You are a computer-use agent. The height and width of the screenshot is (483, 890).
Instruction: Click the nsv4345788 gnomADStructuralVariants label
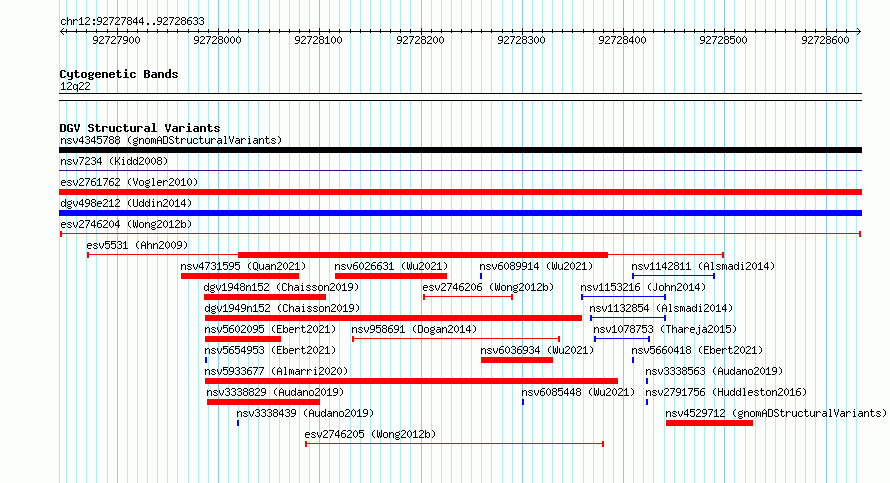point(171,140)
